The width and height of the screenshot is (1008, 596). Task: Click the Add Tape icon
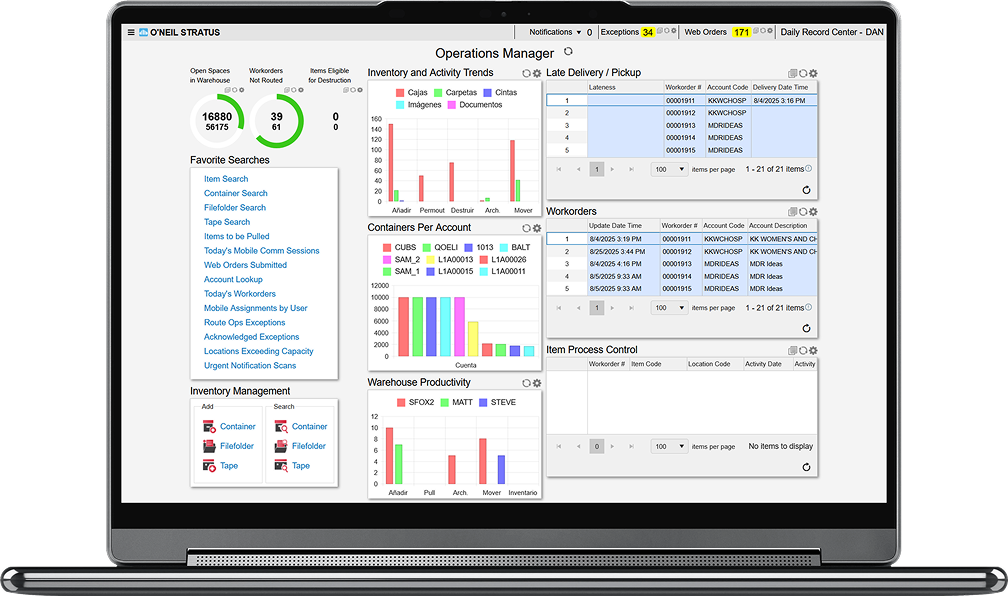coord(209,466)
